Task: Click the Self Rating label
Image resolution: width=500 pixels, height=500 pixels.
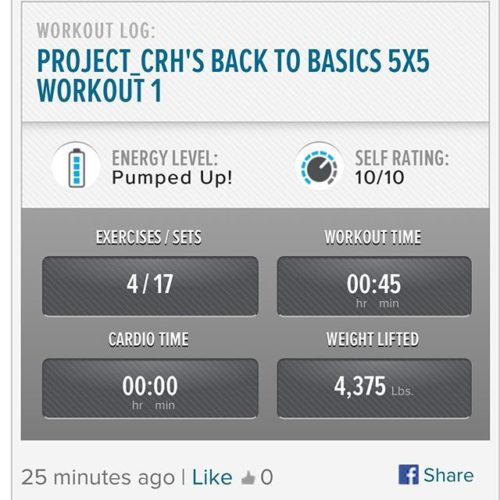Action: tap(402, 158)
